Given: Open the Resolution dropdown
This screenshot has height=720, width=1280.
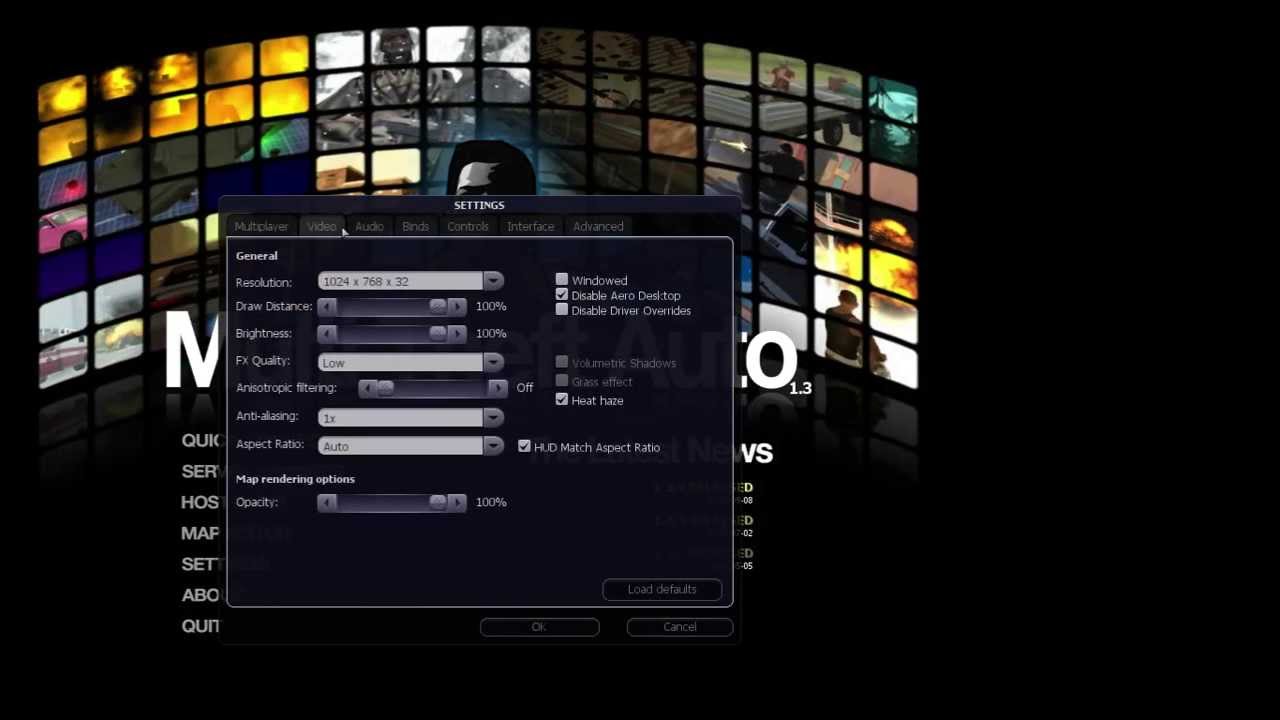Looking at the screenshot, I should (494, 282).
